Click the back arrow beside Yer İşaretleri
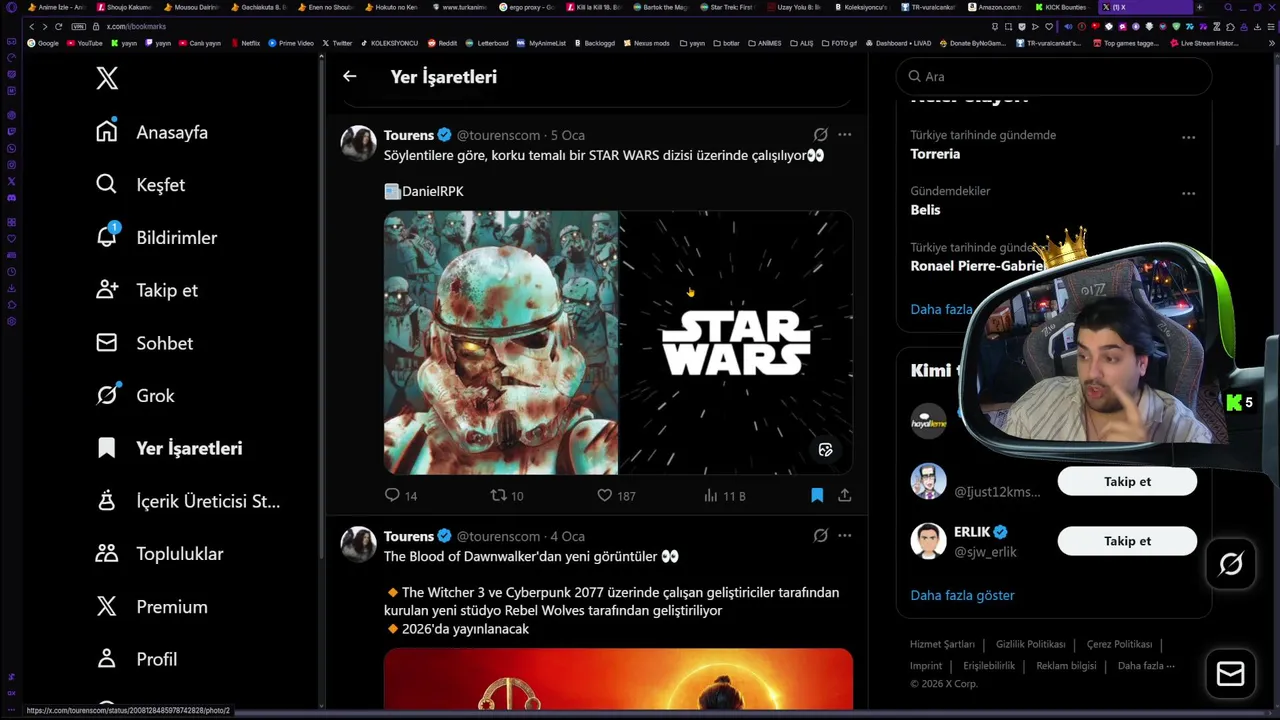Image resolution: width=1280 pixels, height=720 pixels. pos(349,76)
